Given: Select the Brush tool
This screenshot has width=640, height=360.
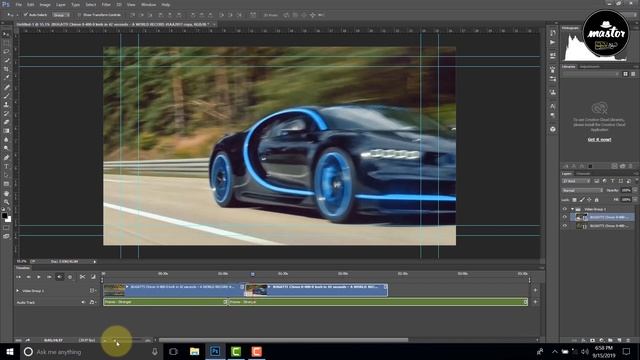Looking at the screenshot, I should tap(6, 96).
